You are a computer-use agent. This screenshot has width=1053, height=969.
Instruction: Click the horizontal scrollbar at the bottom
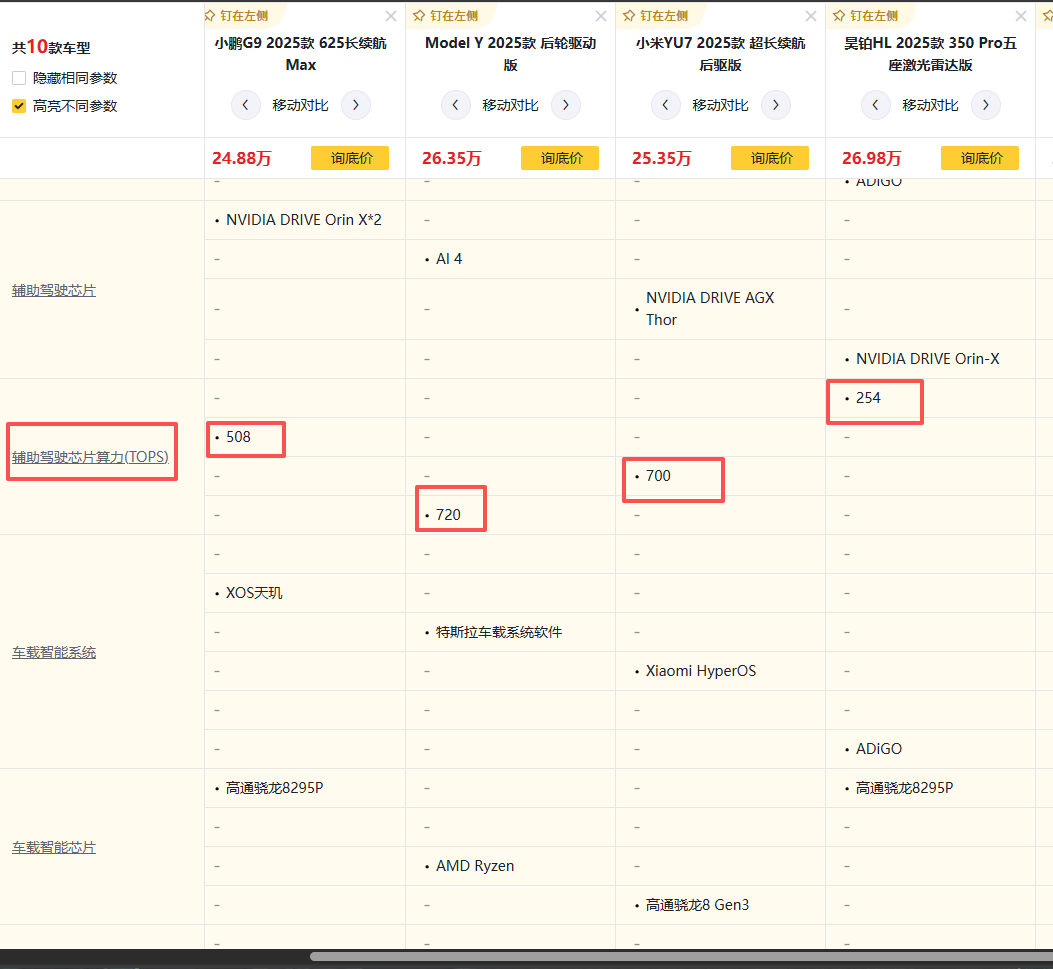click(x=681, y=957)
